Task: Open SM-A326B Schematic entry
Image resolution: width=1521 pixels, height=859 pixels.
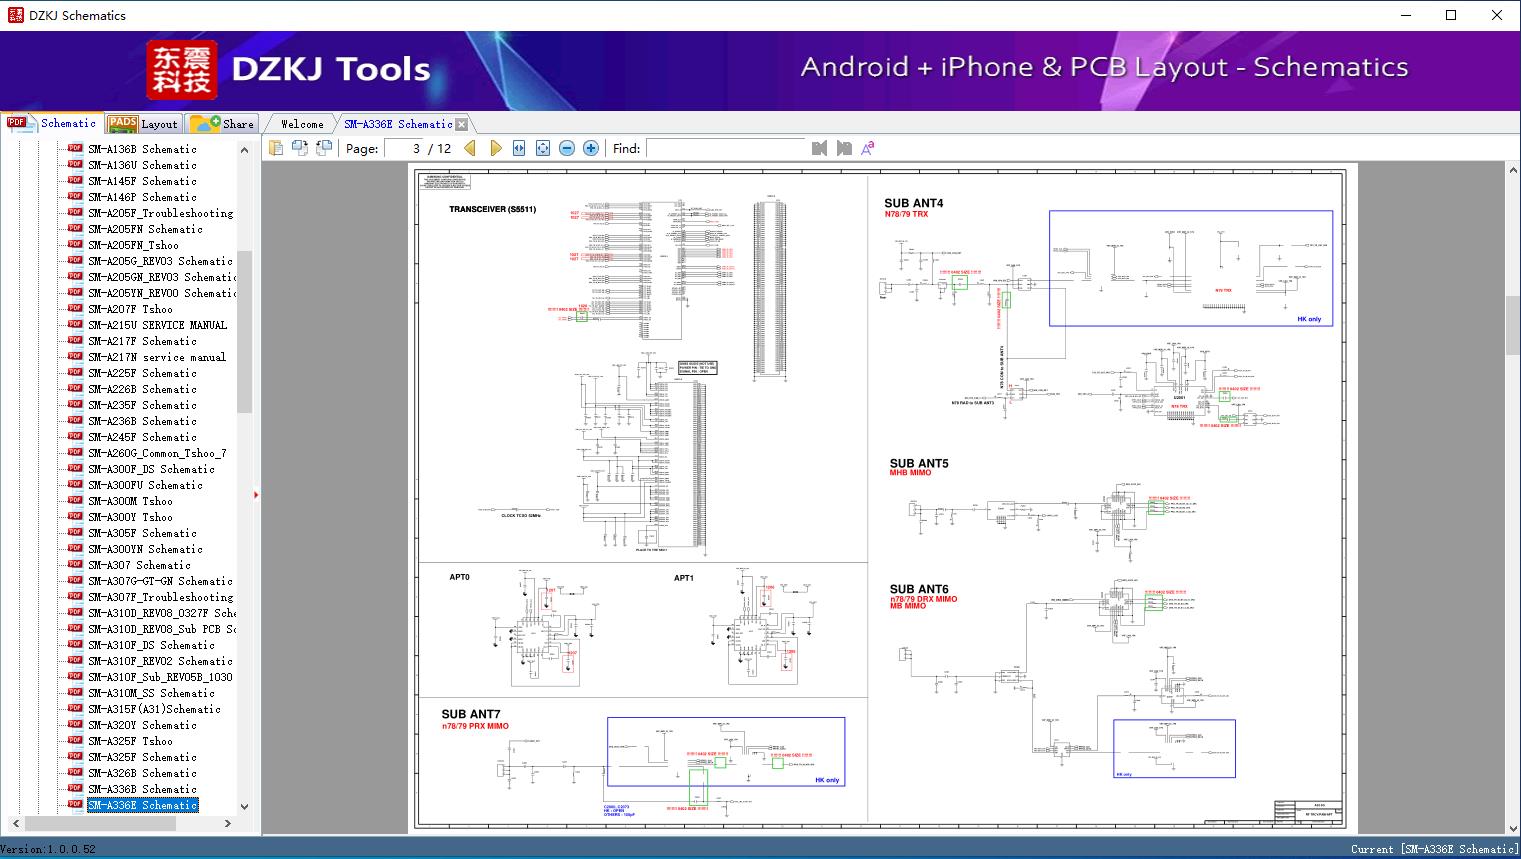Action: click(x=142, y=773)
